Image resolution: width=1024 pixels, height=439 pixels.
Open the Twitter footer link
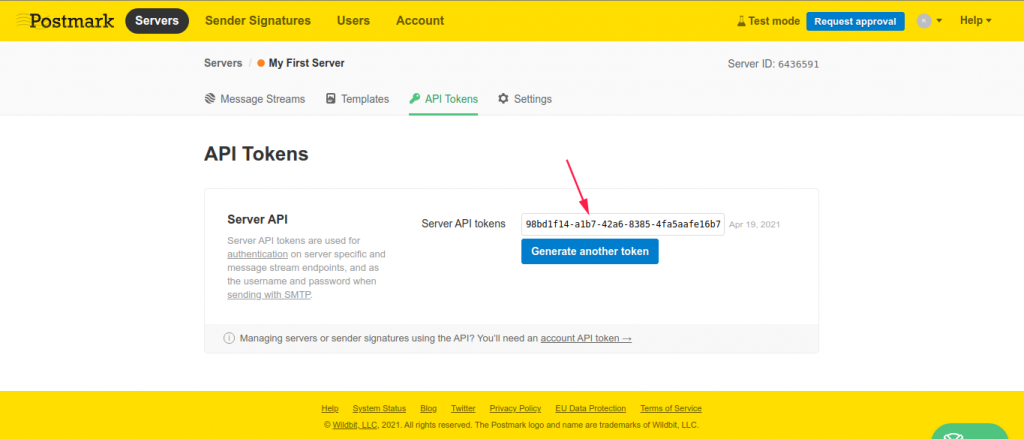[x=463, y=408]
